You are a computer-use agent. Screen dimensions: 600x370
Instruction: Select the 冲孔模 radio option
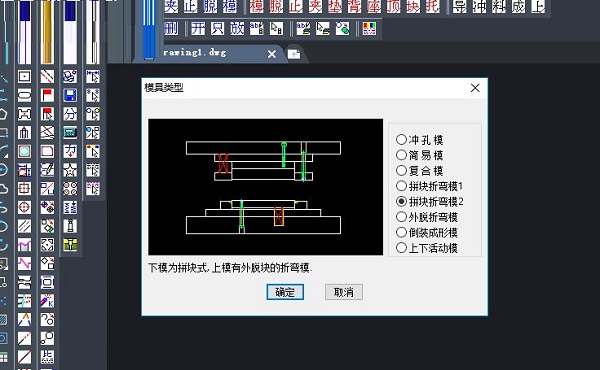point(419,140)
